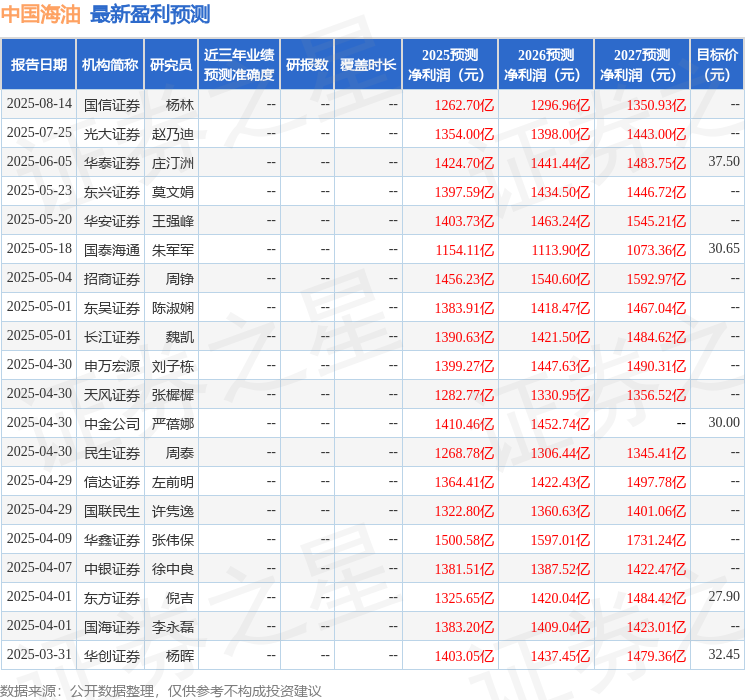Select the 天风证券 institution cell
This screenshot has width=745, height=700.
click(x=112, y=395)
